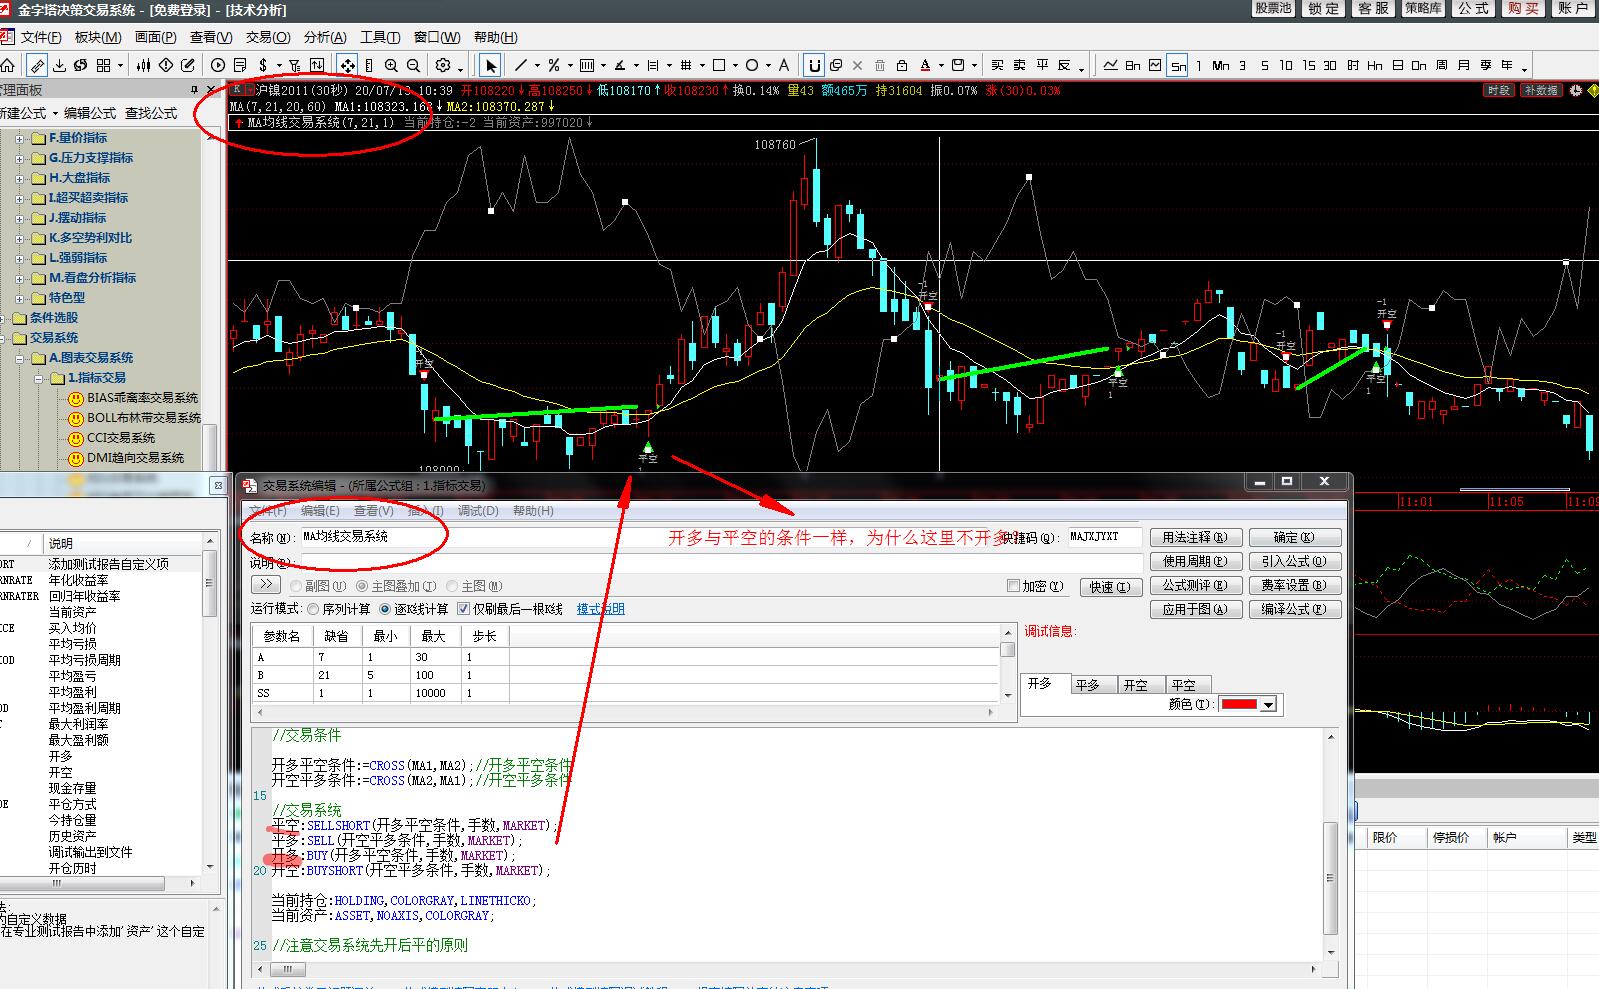Open the 模式说明 link
Image resolution: width=1599 pixels, height=989 pixels.
point(600,609)
